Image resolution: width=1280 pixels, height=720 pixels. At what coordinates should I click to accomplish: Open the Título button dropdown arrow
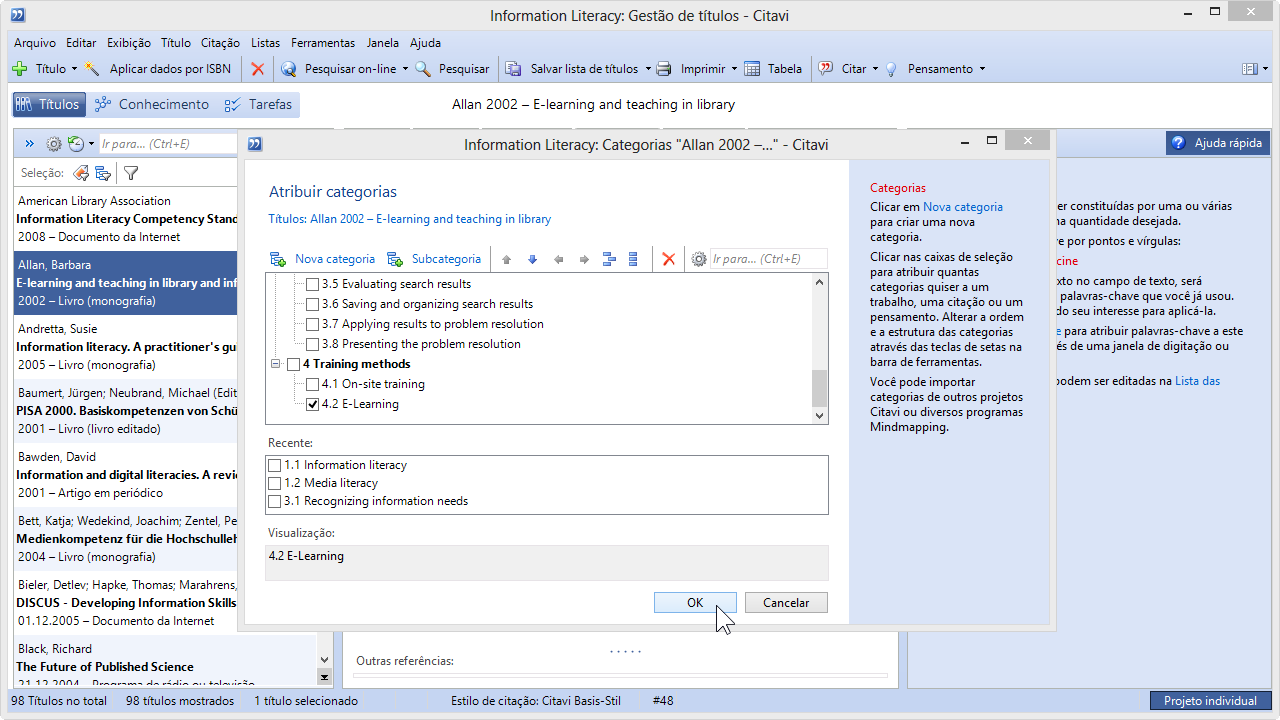tap(74, 69)
